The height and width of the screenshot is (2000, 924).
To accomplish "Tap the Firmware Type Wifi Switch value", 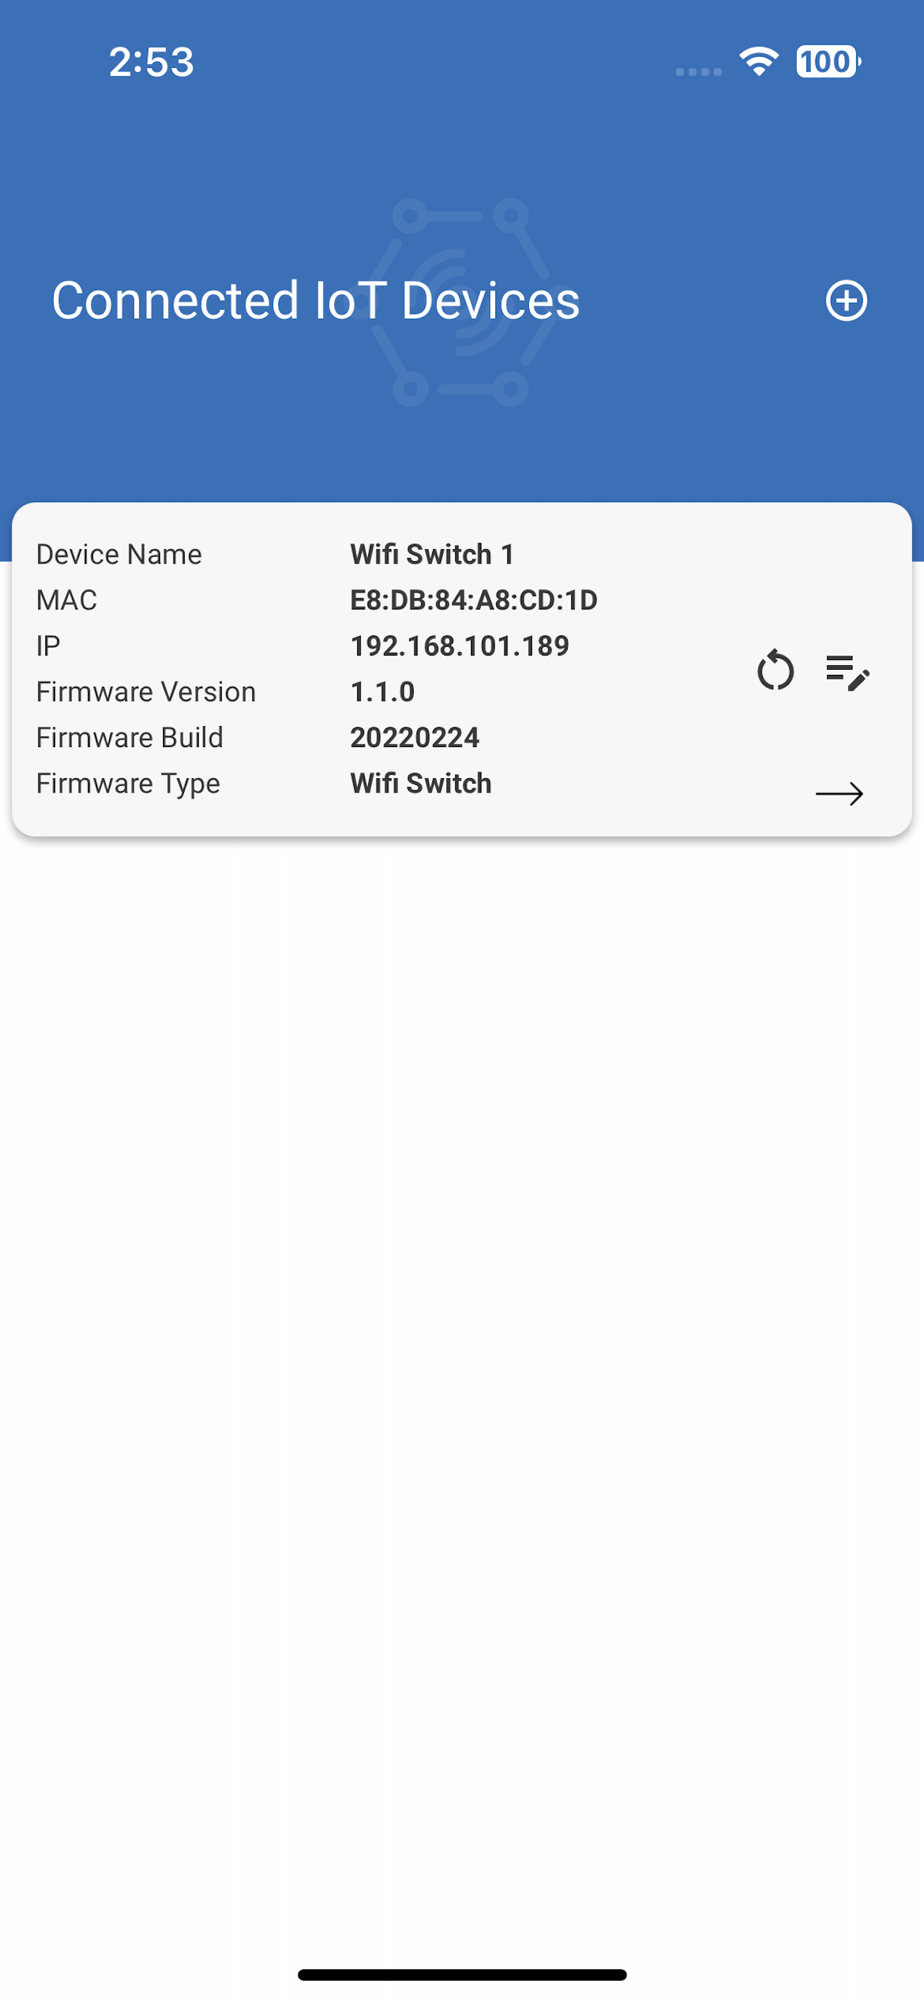I will (x=421, y=784).
